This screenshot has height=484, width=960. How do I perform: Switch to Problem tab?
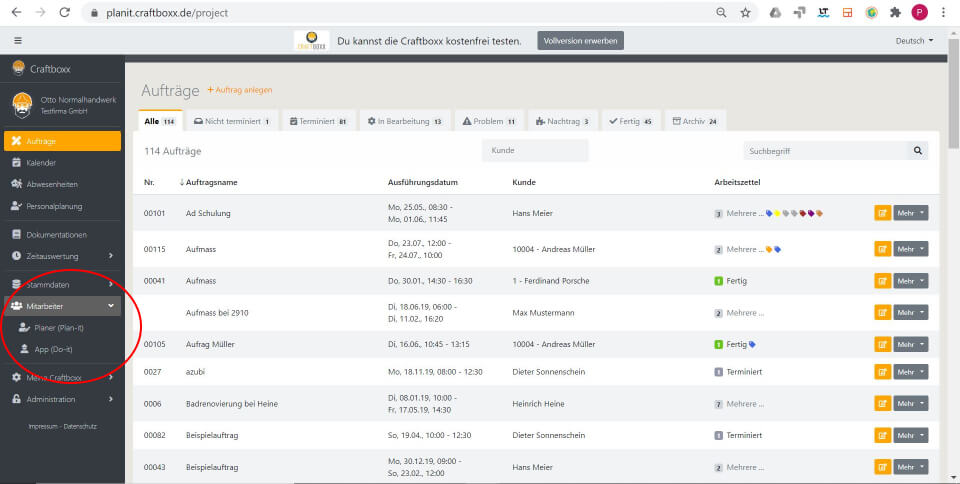tap(489, 121)
